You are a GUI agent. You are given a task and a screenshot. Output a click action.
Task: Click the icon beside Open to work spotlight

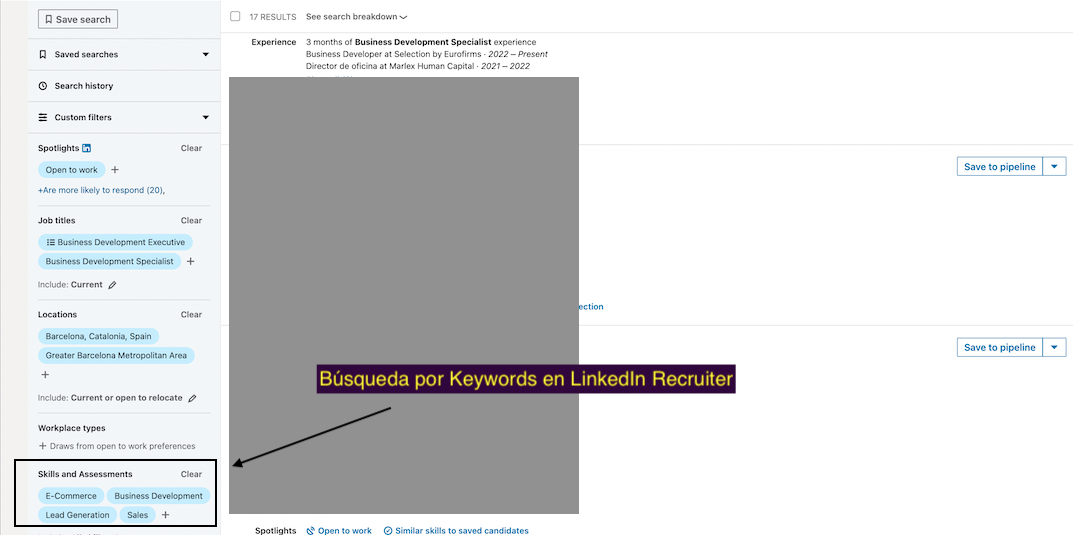[x=311, y=531]
